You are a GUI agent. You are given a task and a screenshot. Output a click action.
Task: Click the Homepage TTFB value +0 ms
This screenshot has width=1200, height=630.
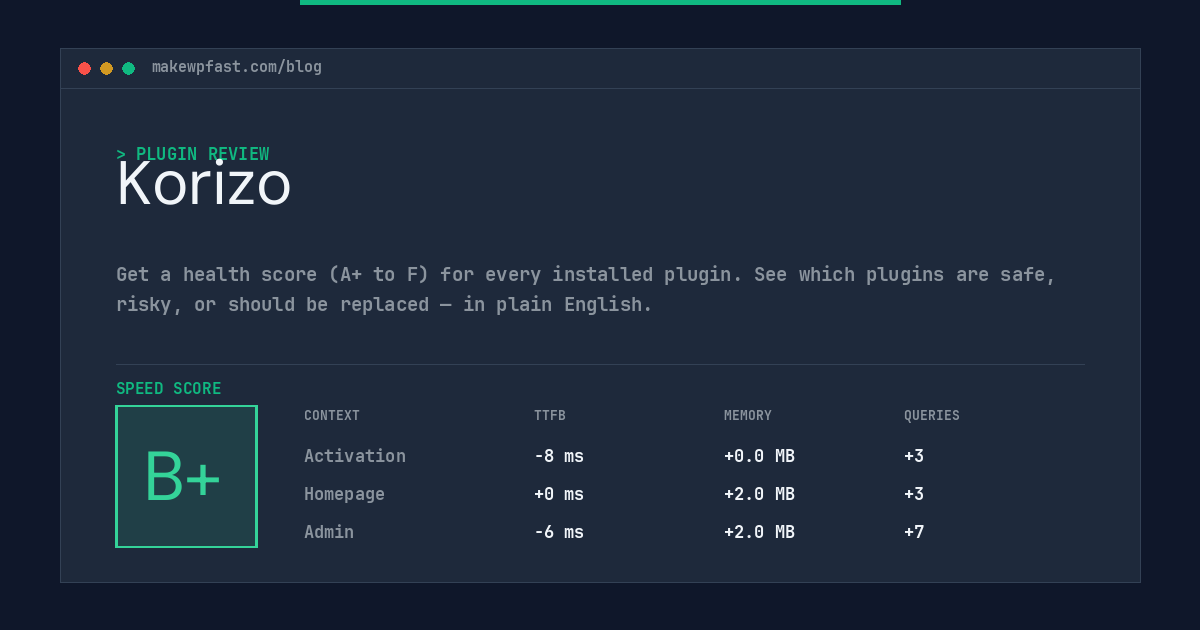tap(559, 494)
